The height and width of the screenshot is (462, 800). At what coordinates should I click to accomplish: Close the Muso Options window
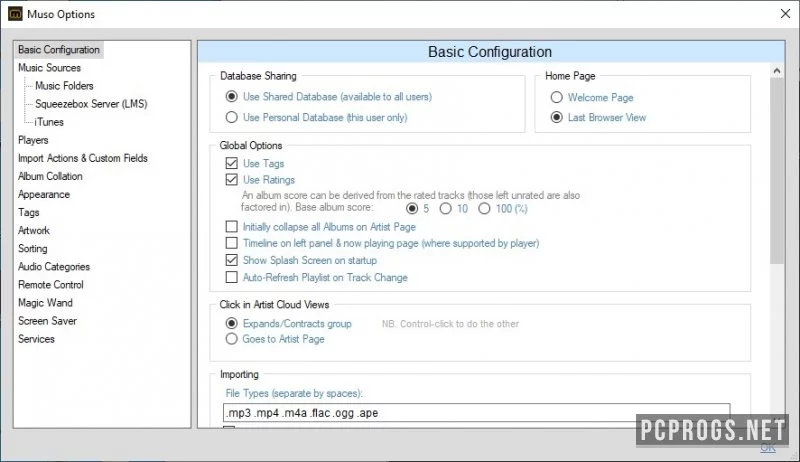(785, 14)
